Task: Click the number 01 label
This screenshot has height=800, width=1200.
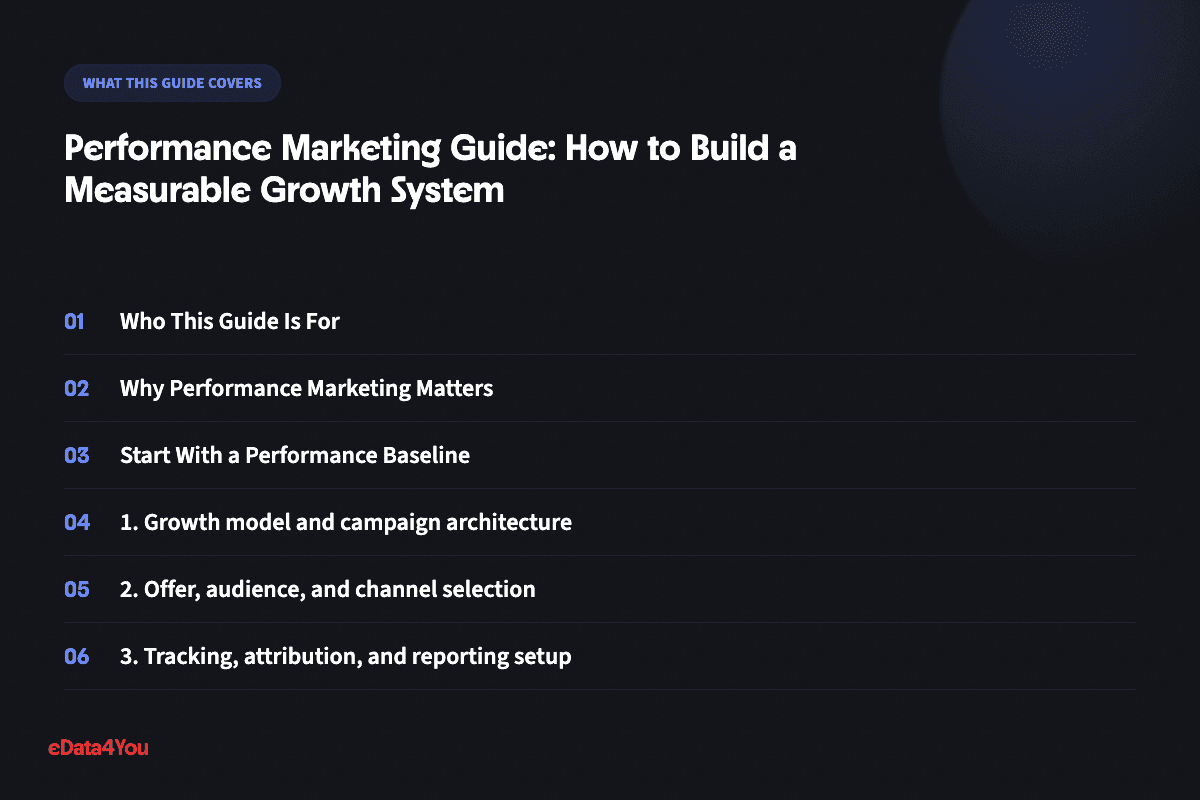Action: coord(75,321)
